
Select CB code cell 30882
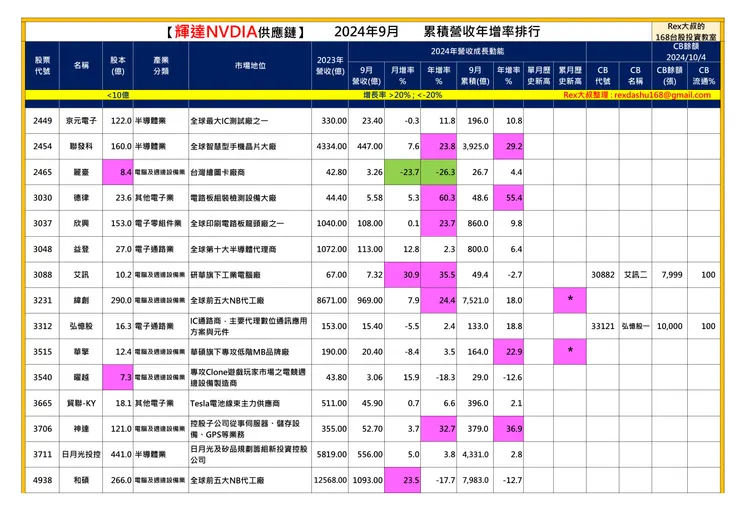point(603,275)
